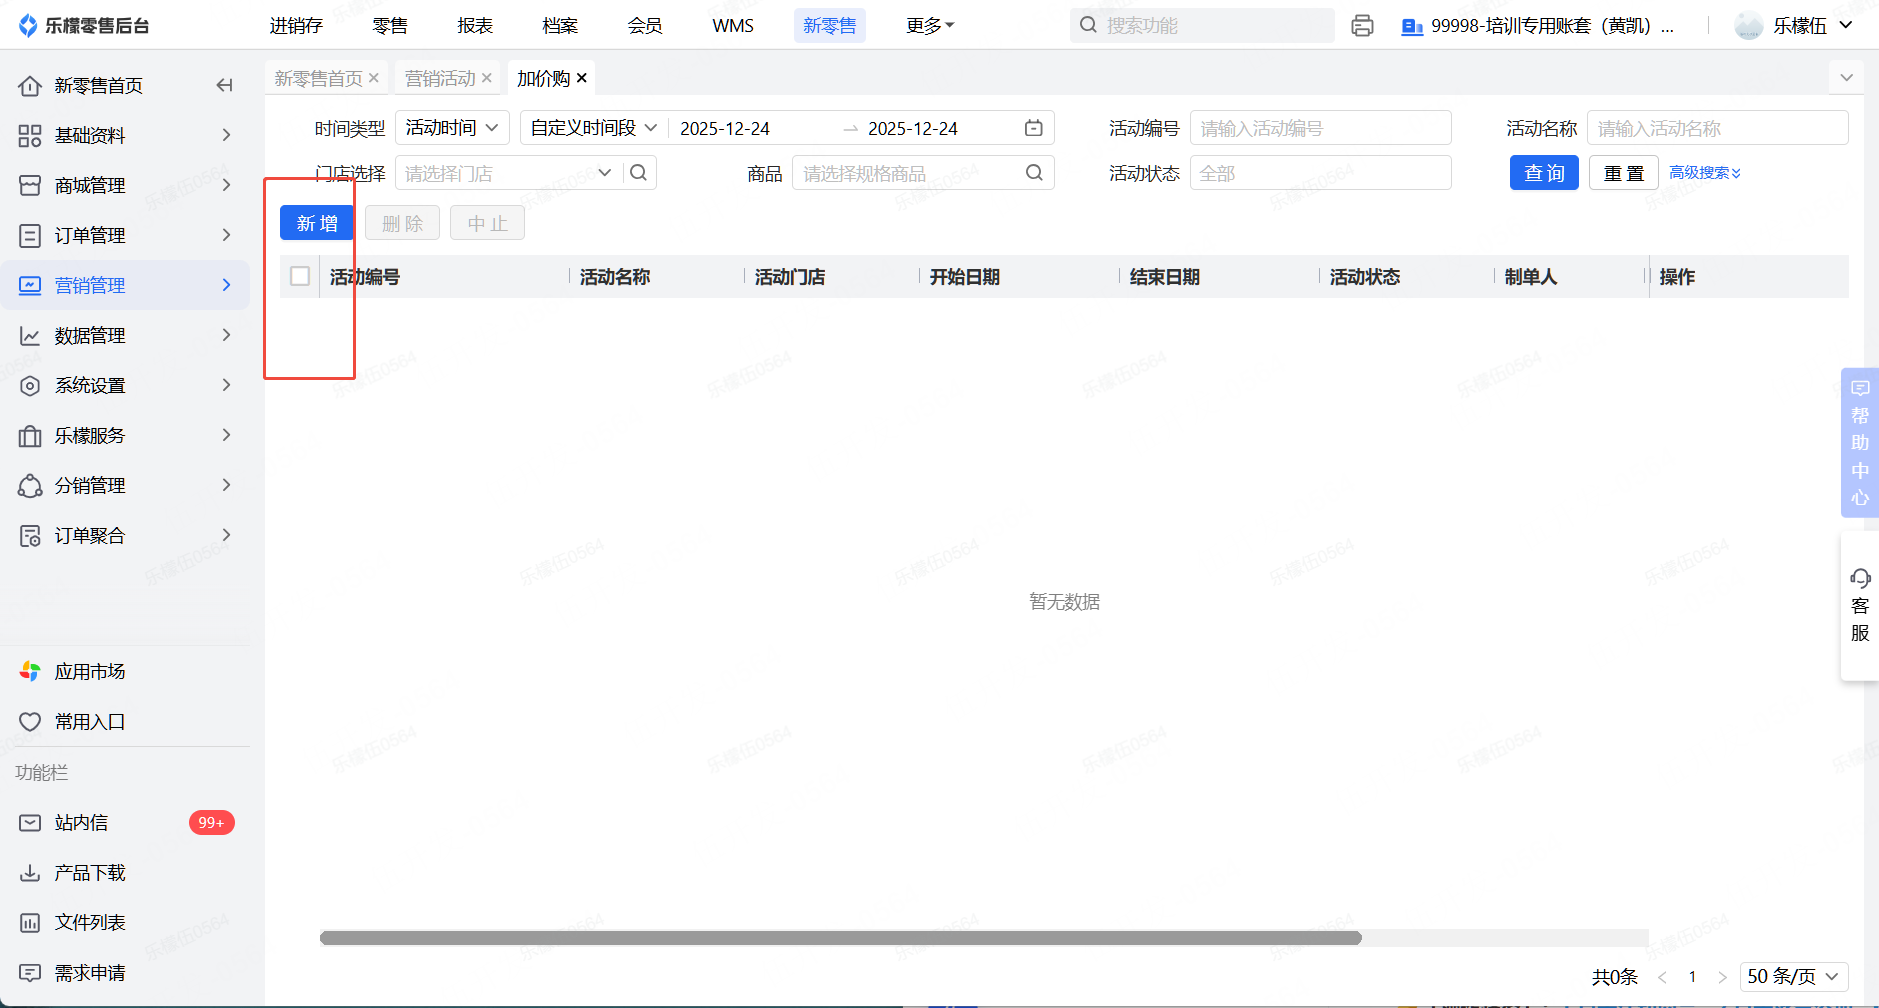Click the horizontal scrollbar under the table
This screenshot has height=1008, width=1879.
840,938
